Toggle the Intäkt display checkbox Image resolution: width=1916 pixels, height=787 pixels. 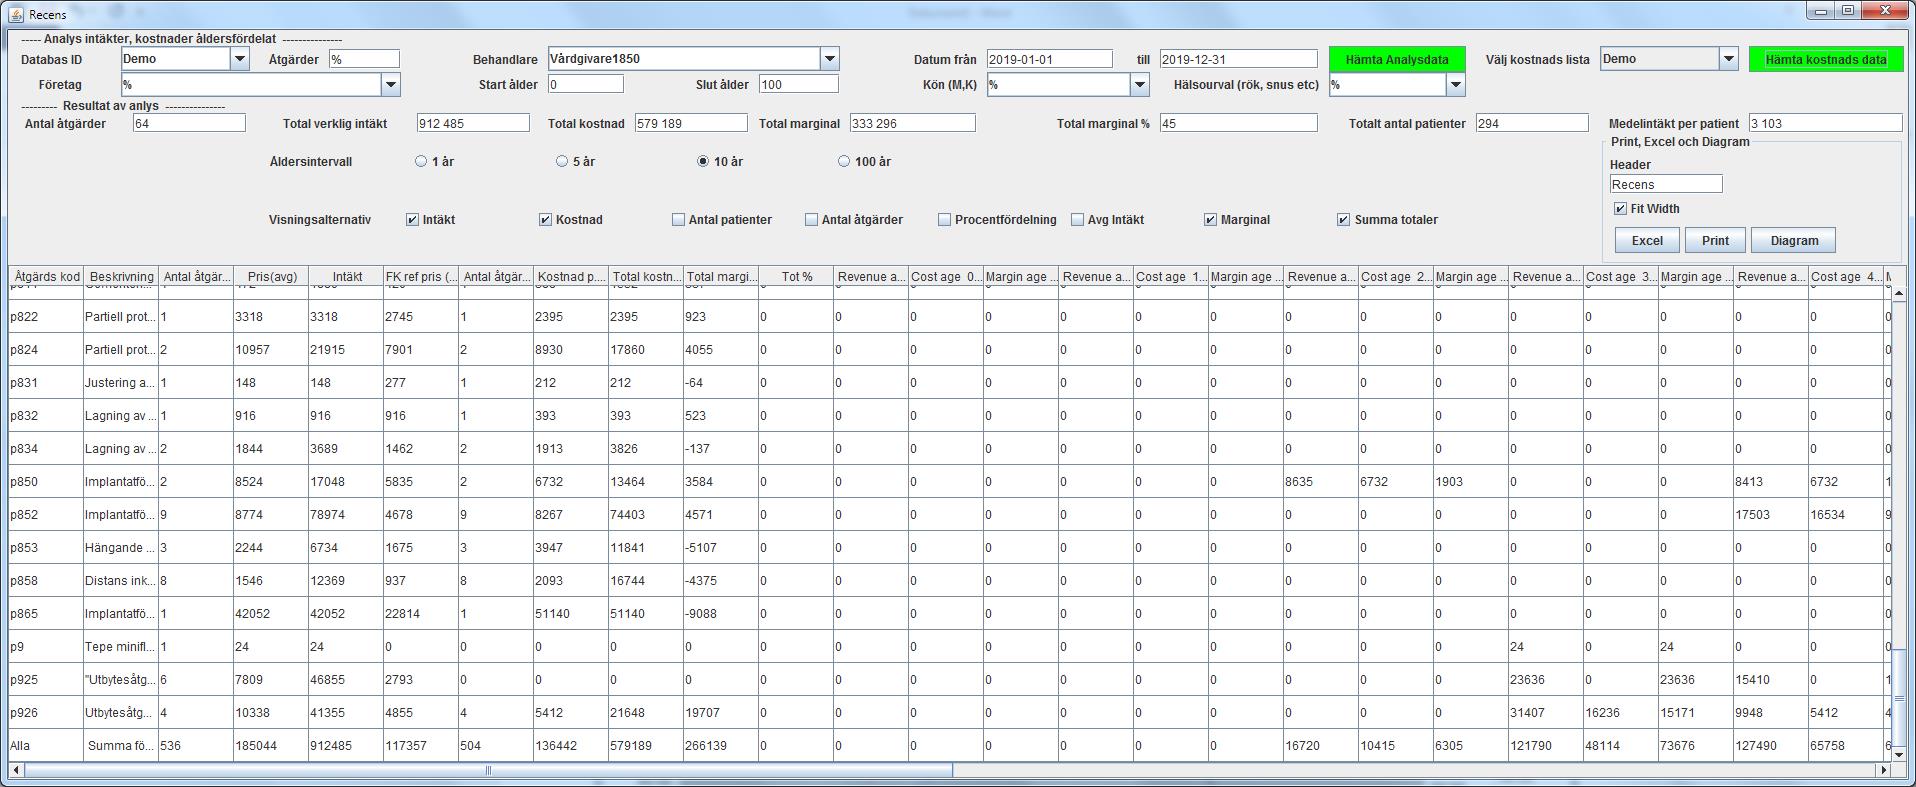click(412, 219)
